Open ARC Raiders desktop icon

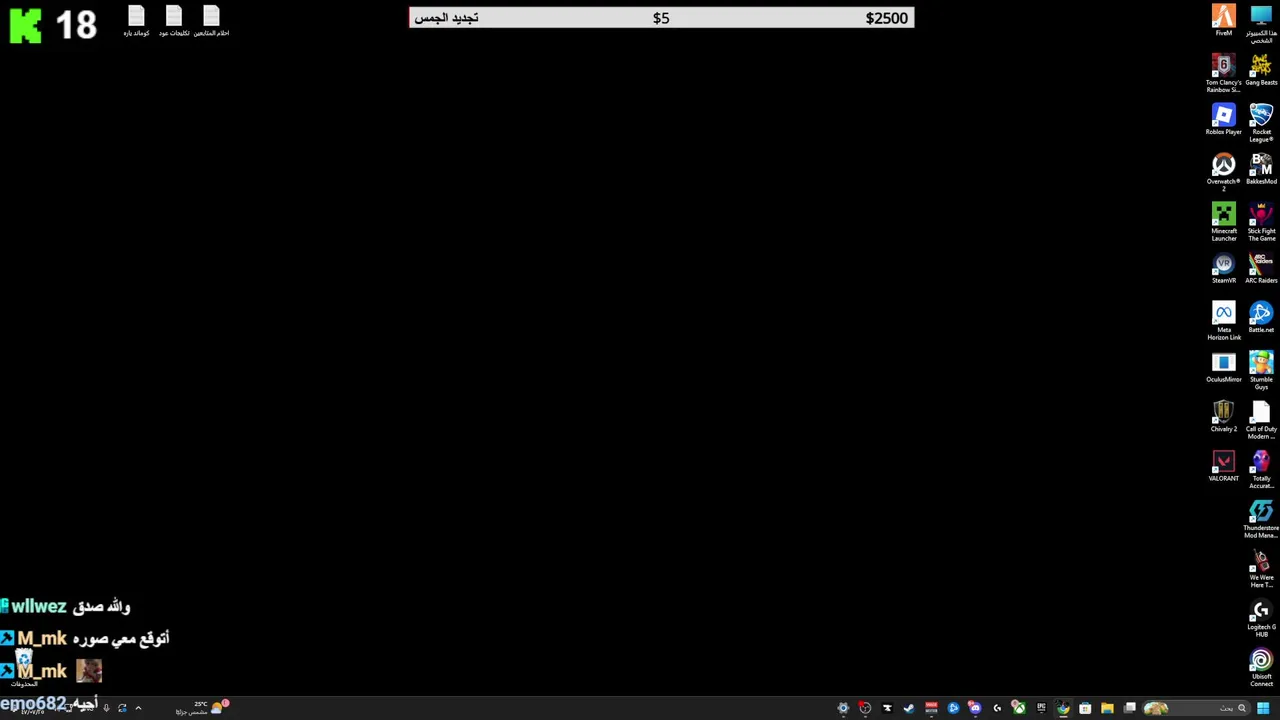1261,268
